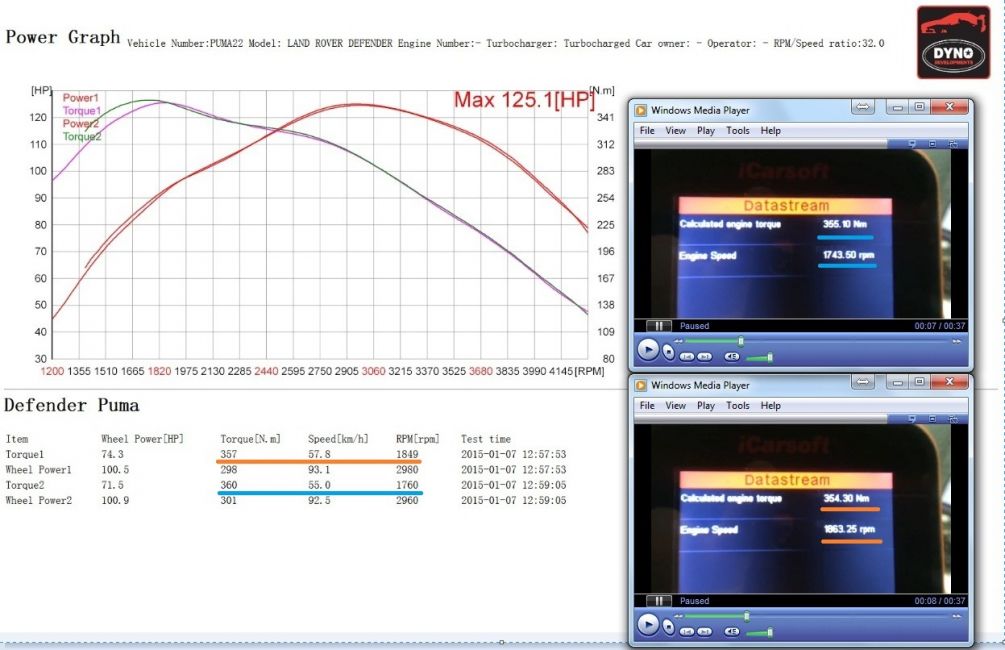Click torque value 360 in the table

(229, 485)
